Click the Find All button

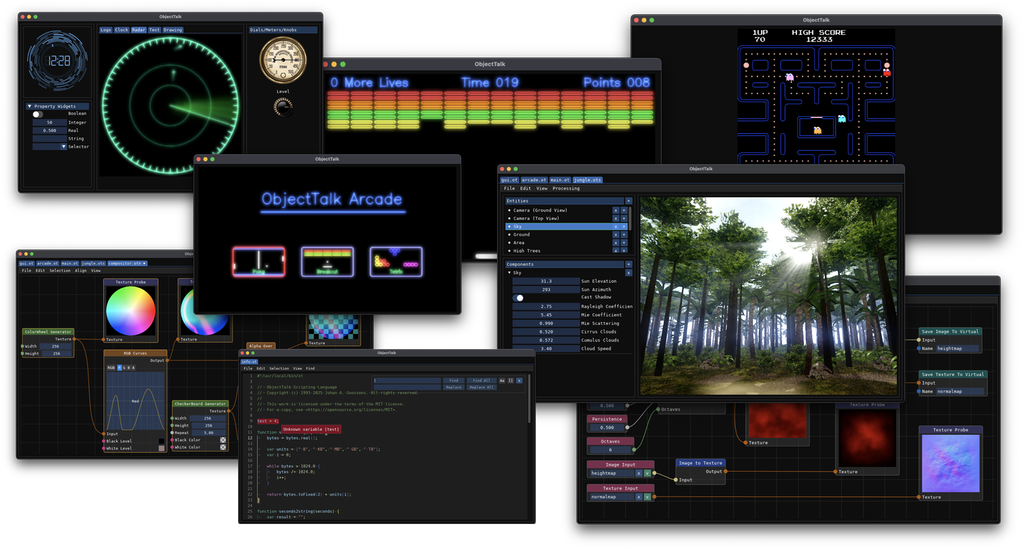[481, 381]
